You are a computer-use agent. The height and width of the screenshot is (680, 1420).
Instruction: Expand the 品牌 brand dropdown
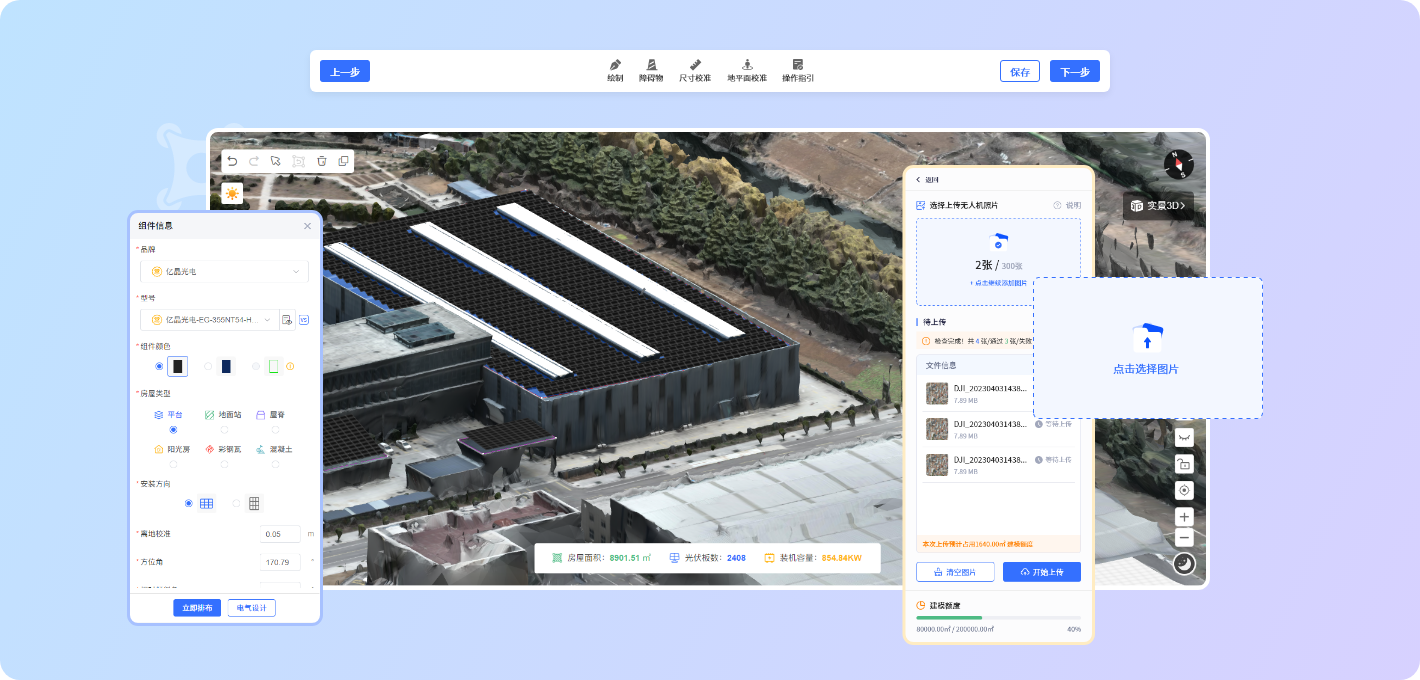224,271
